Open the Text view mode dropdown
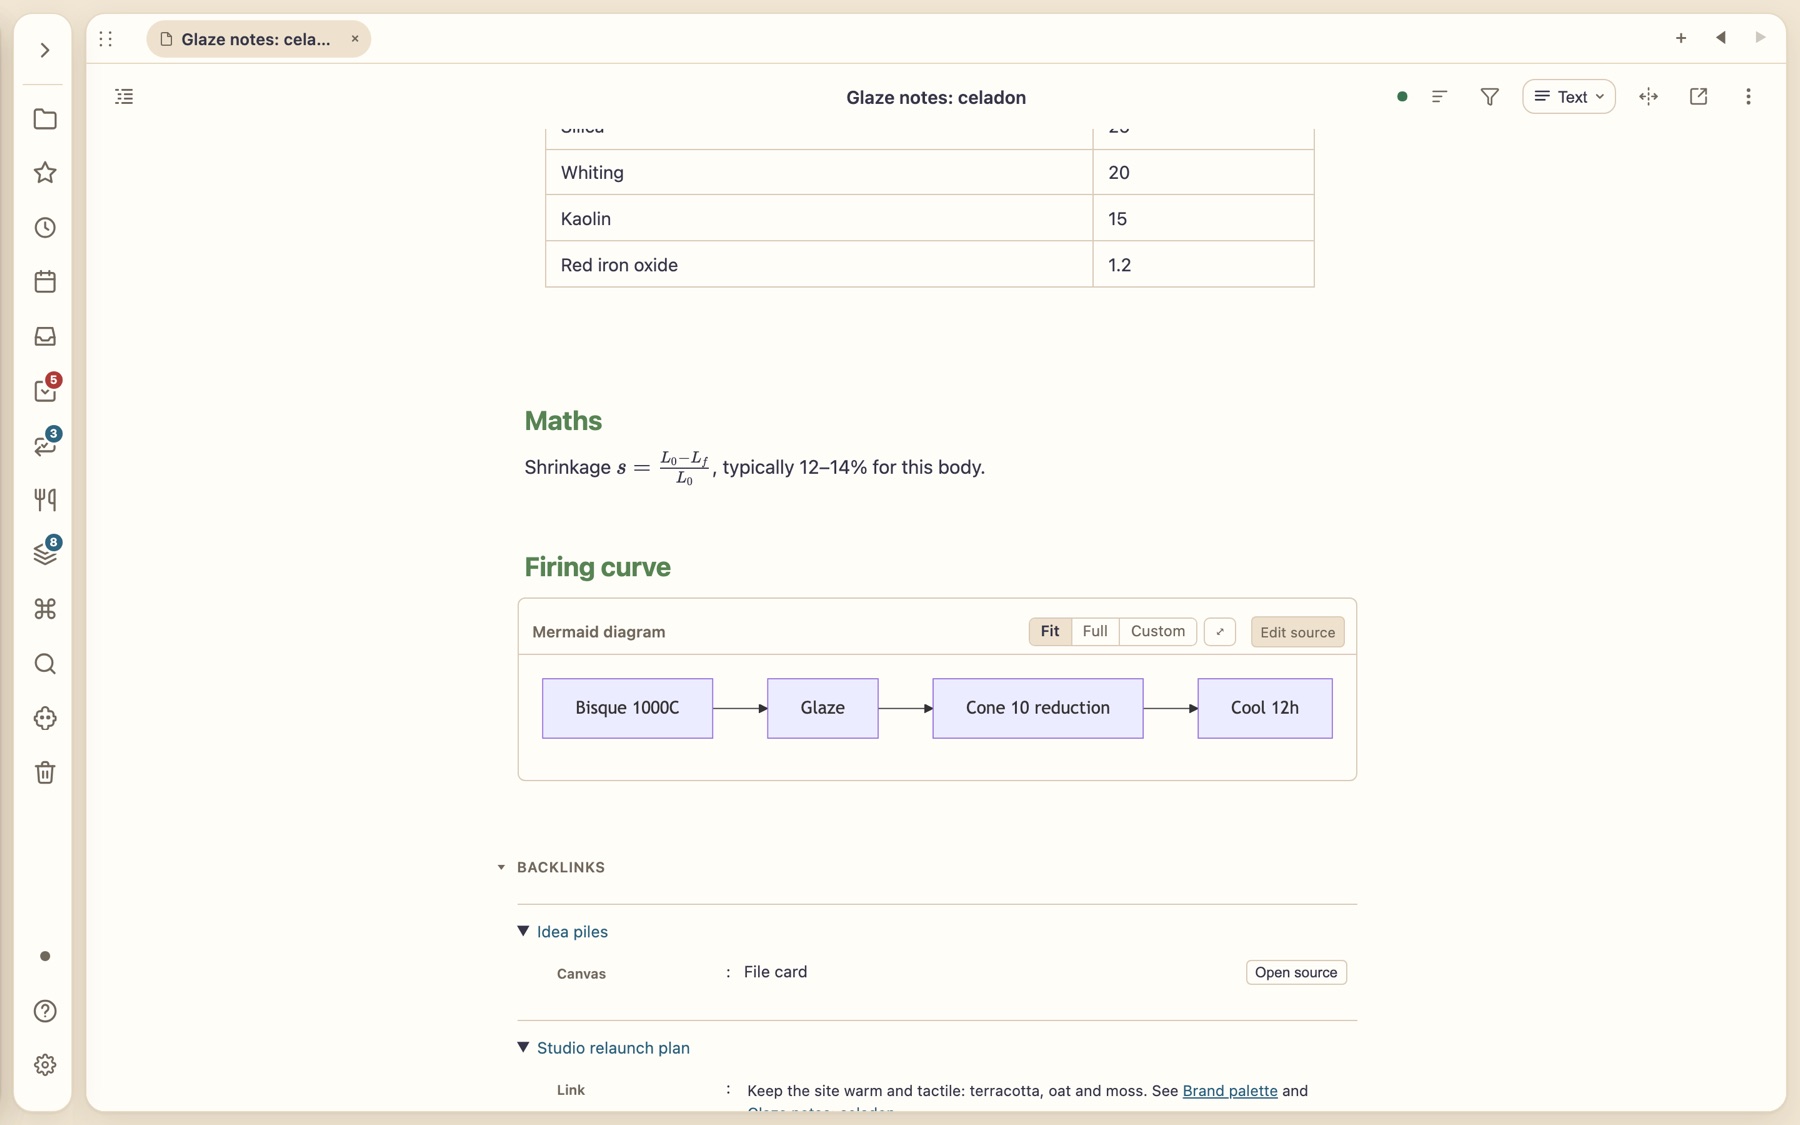Screen dimensions: 1800x1125 point(1568,97)
